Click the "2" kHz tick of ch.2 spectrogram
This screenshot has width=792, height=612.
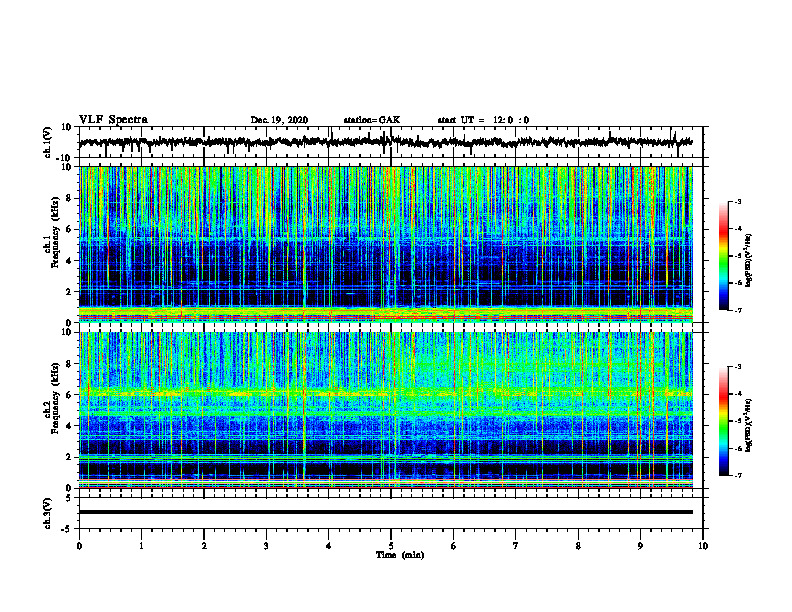[69, 457]
